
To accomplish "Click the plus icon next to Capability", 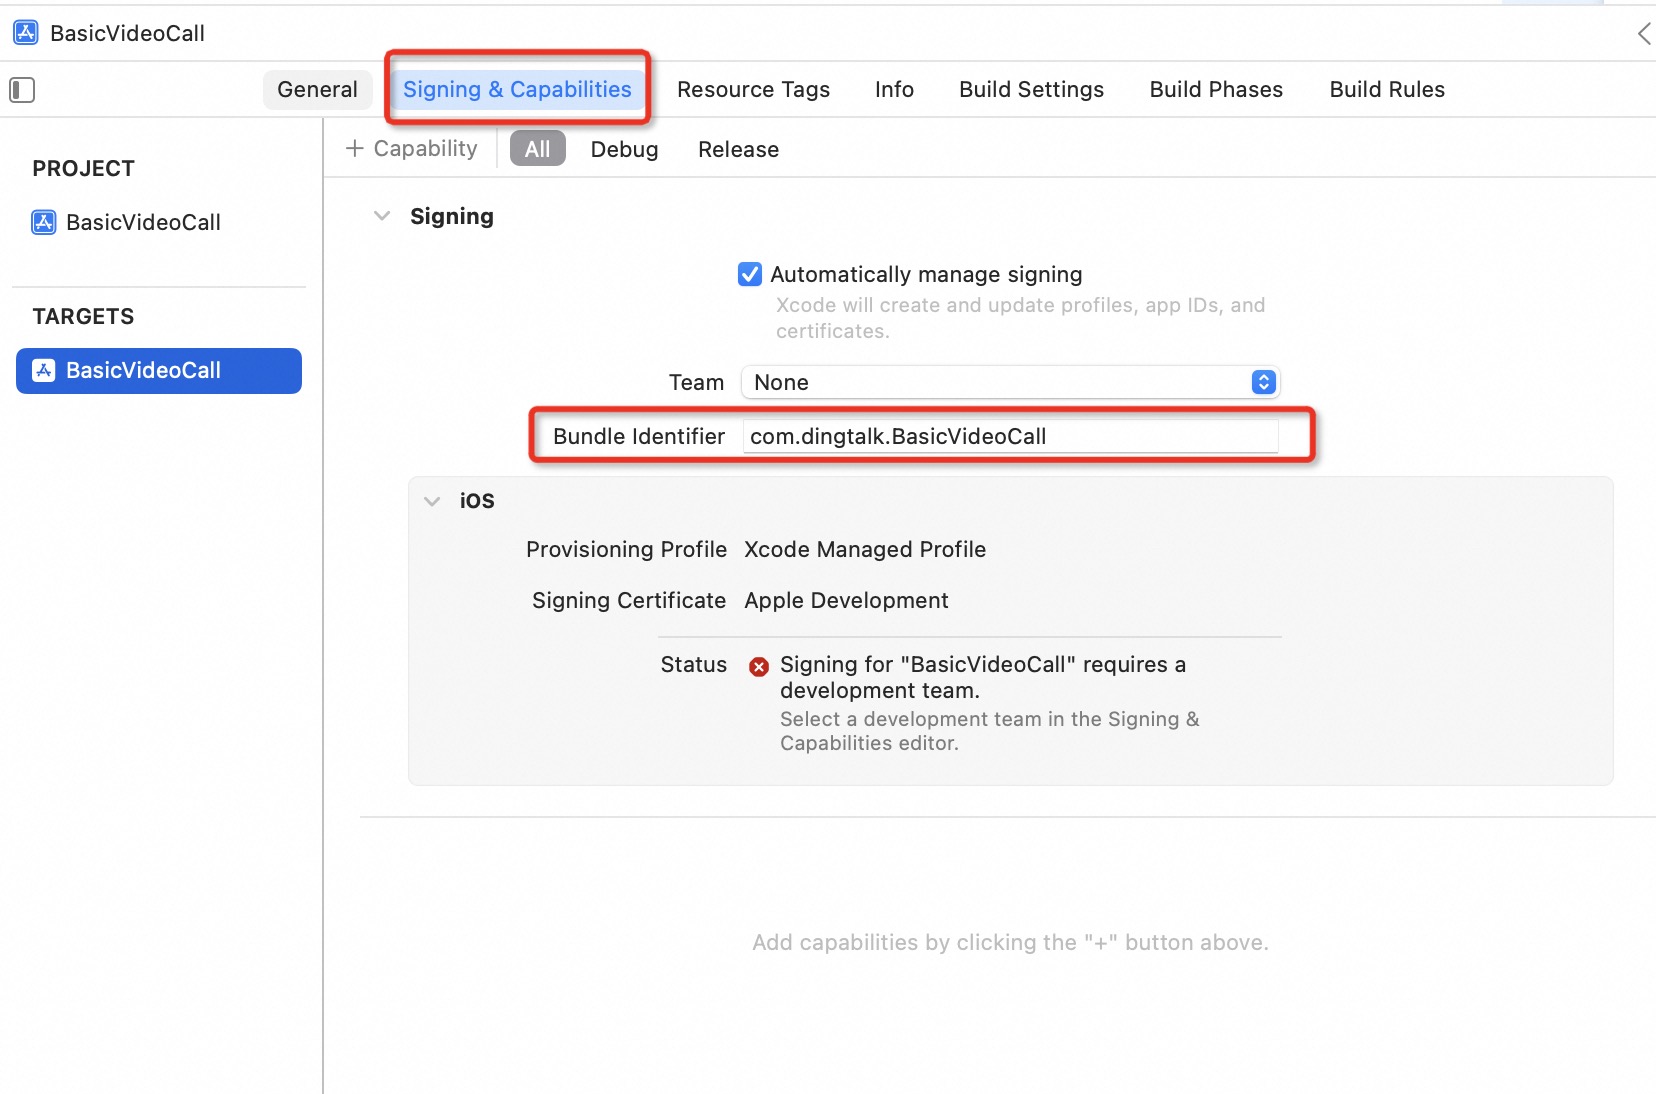I will tap(354, 148).
